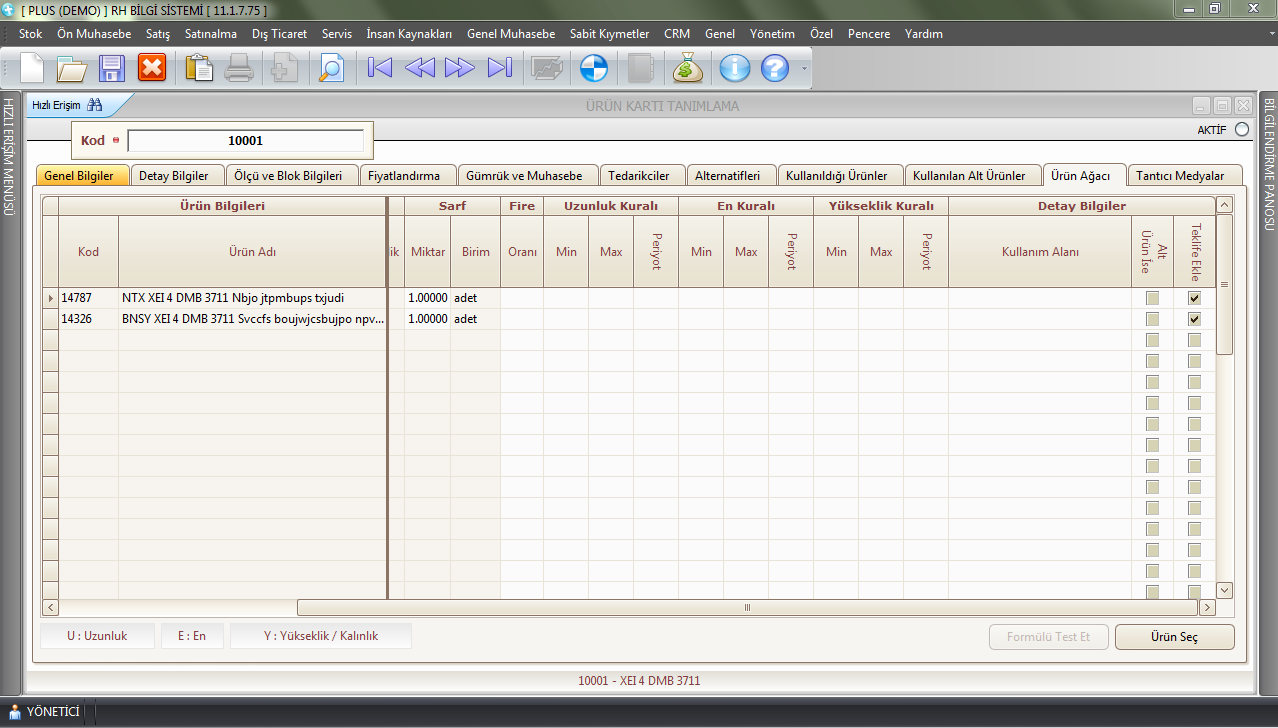Image resolution: width=1278 pixels, height=728 pixels.
Task: Click the red X delete icon
Action: 151,68
